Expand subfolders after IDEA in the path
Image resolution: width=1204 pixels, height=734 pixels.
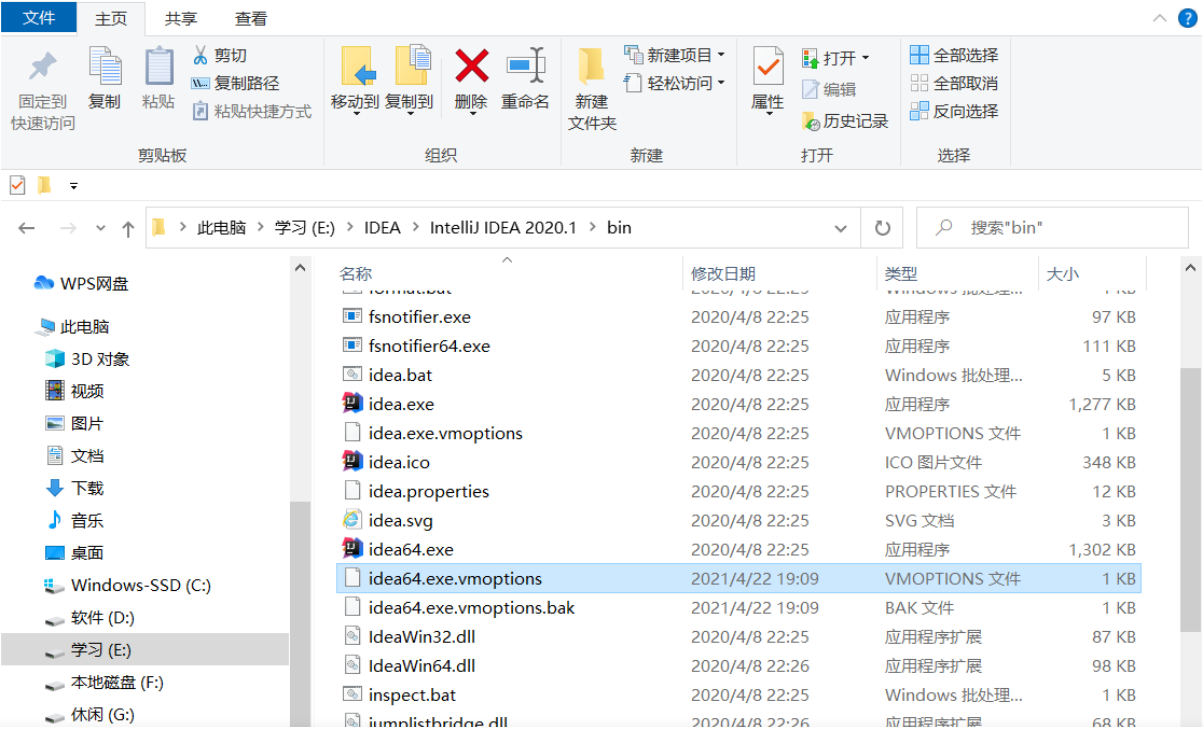[415, 228]
